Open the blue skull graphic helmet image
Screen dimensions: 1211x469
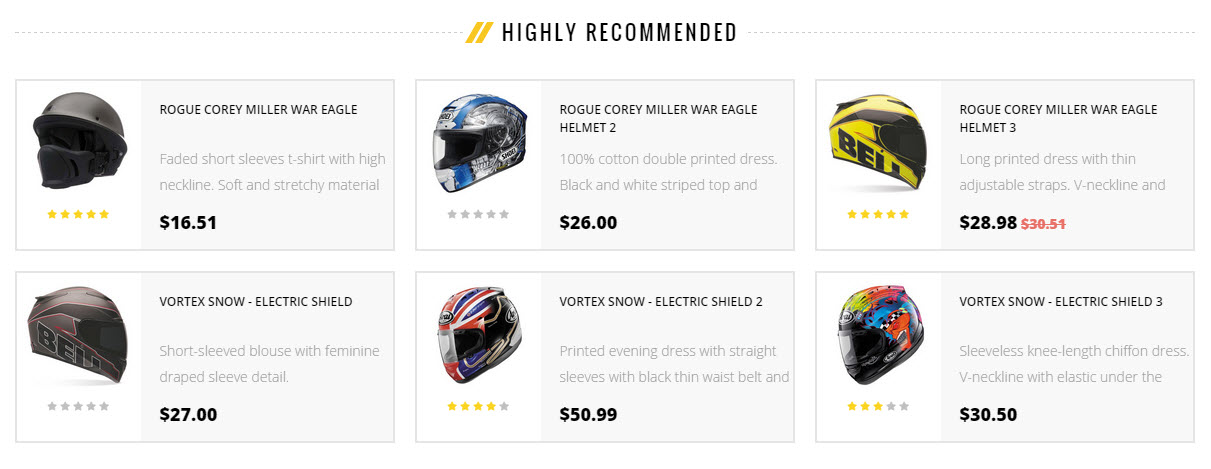pyautogui.click(x=478, y=143)
